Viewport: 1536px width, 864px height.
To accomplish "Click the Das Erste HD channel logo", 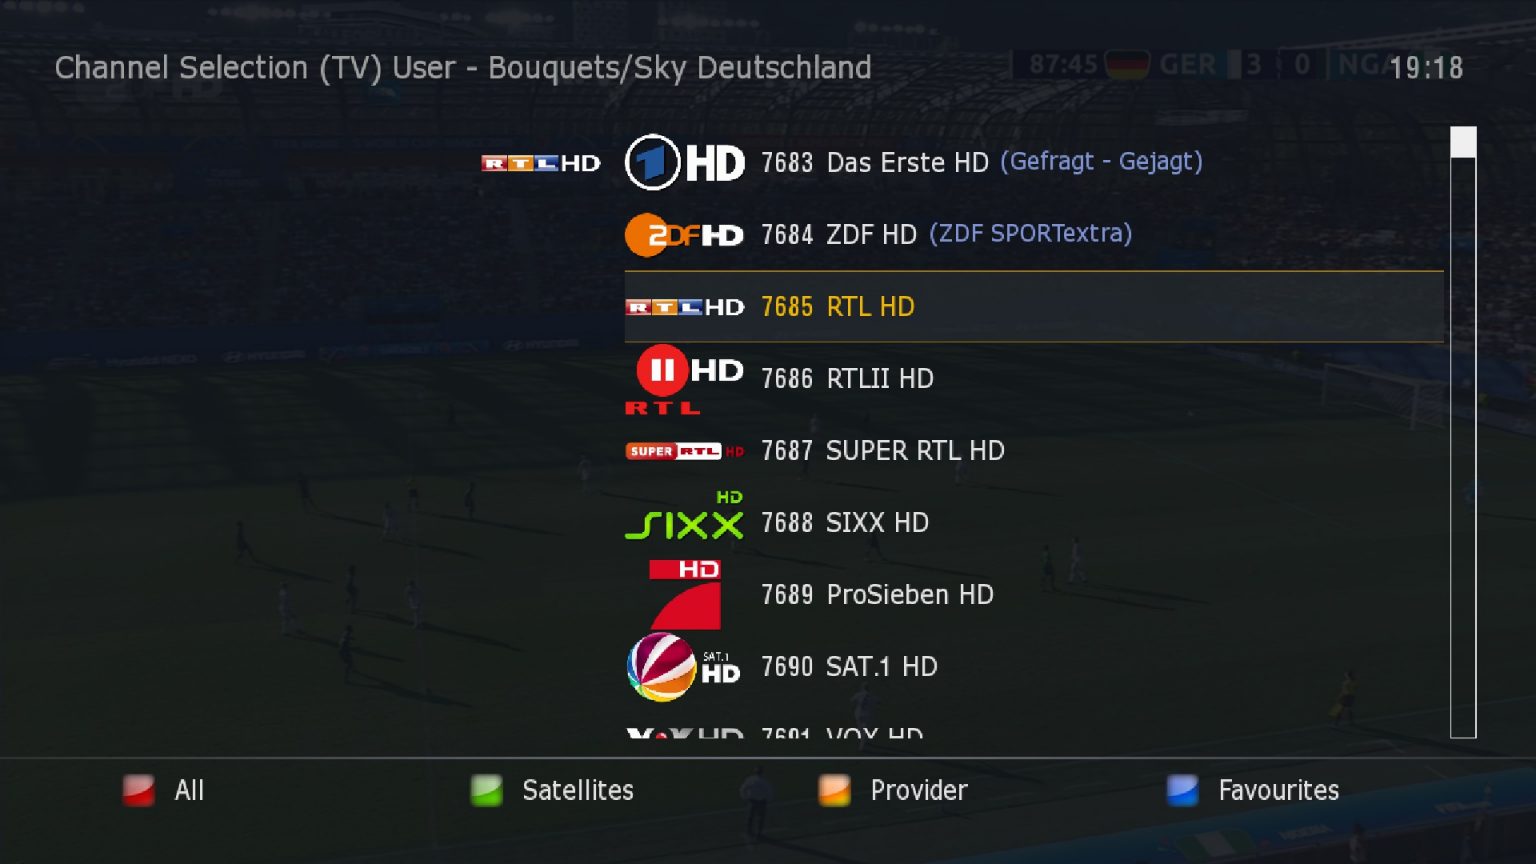I will (x=685, y=162).
